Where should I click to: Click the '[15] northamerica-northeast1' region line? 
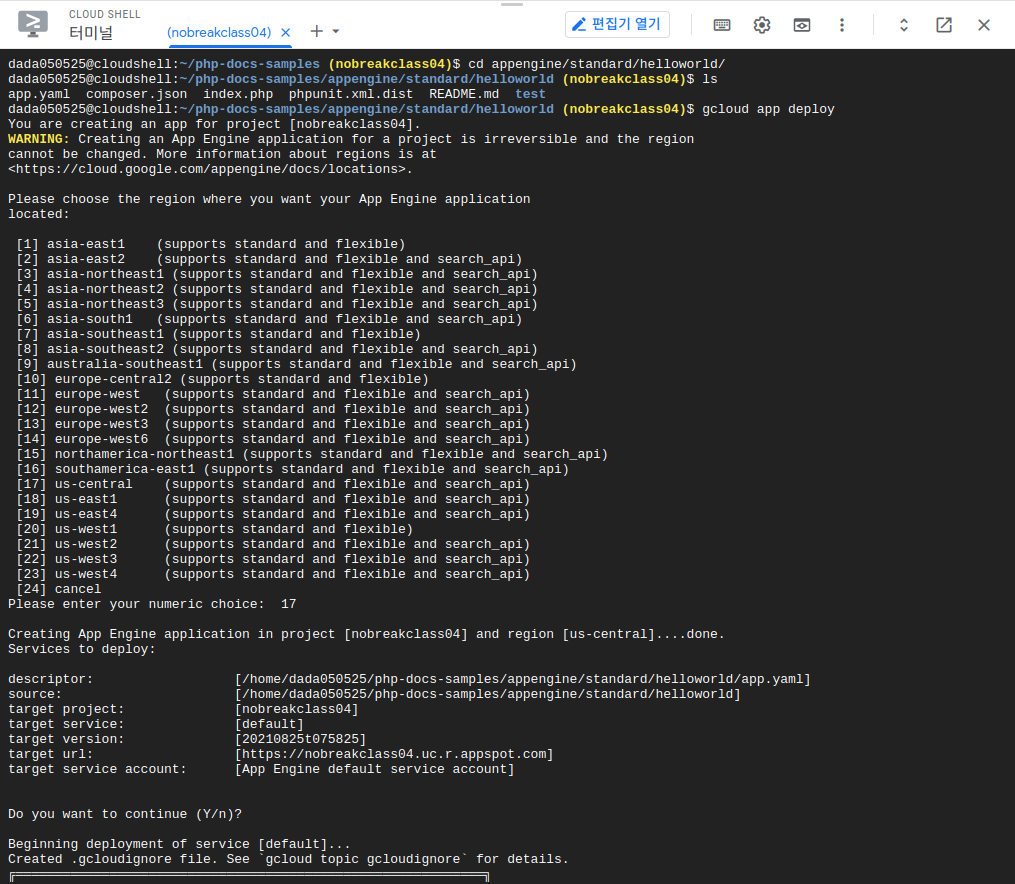coord(312,454)
